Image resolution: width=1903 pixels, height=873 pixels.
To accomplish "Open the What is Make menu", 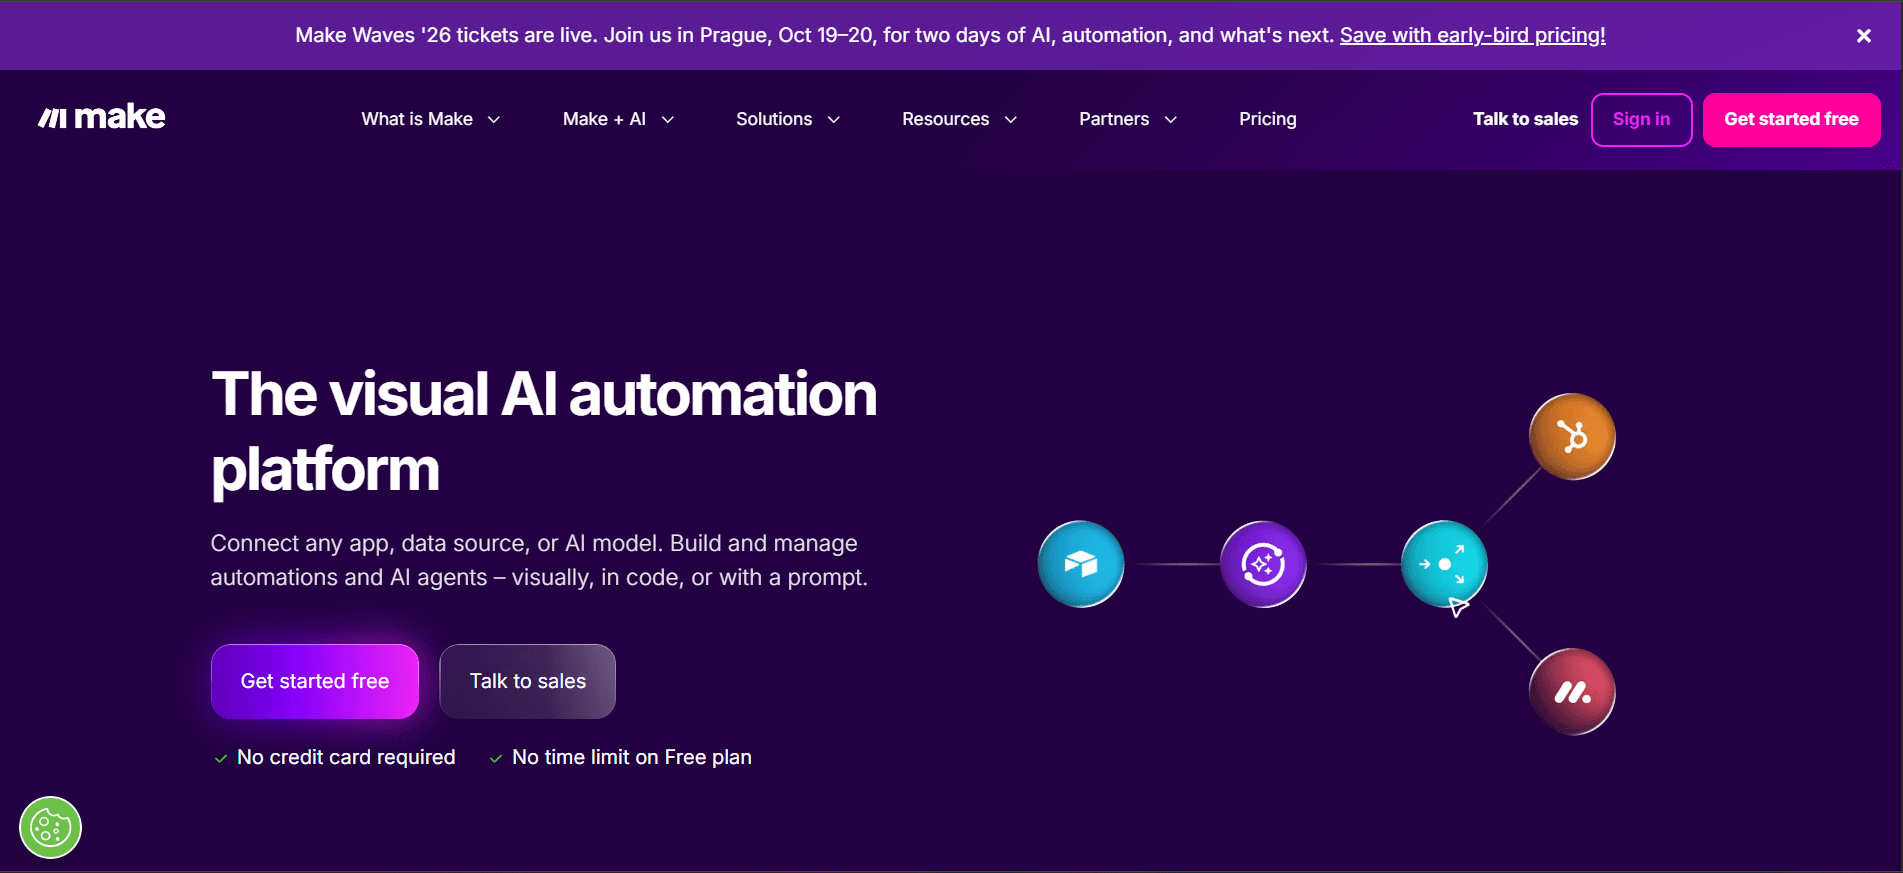I will point(431,119).
